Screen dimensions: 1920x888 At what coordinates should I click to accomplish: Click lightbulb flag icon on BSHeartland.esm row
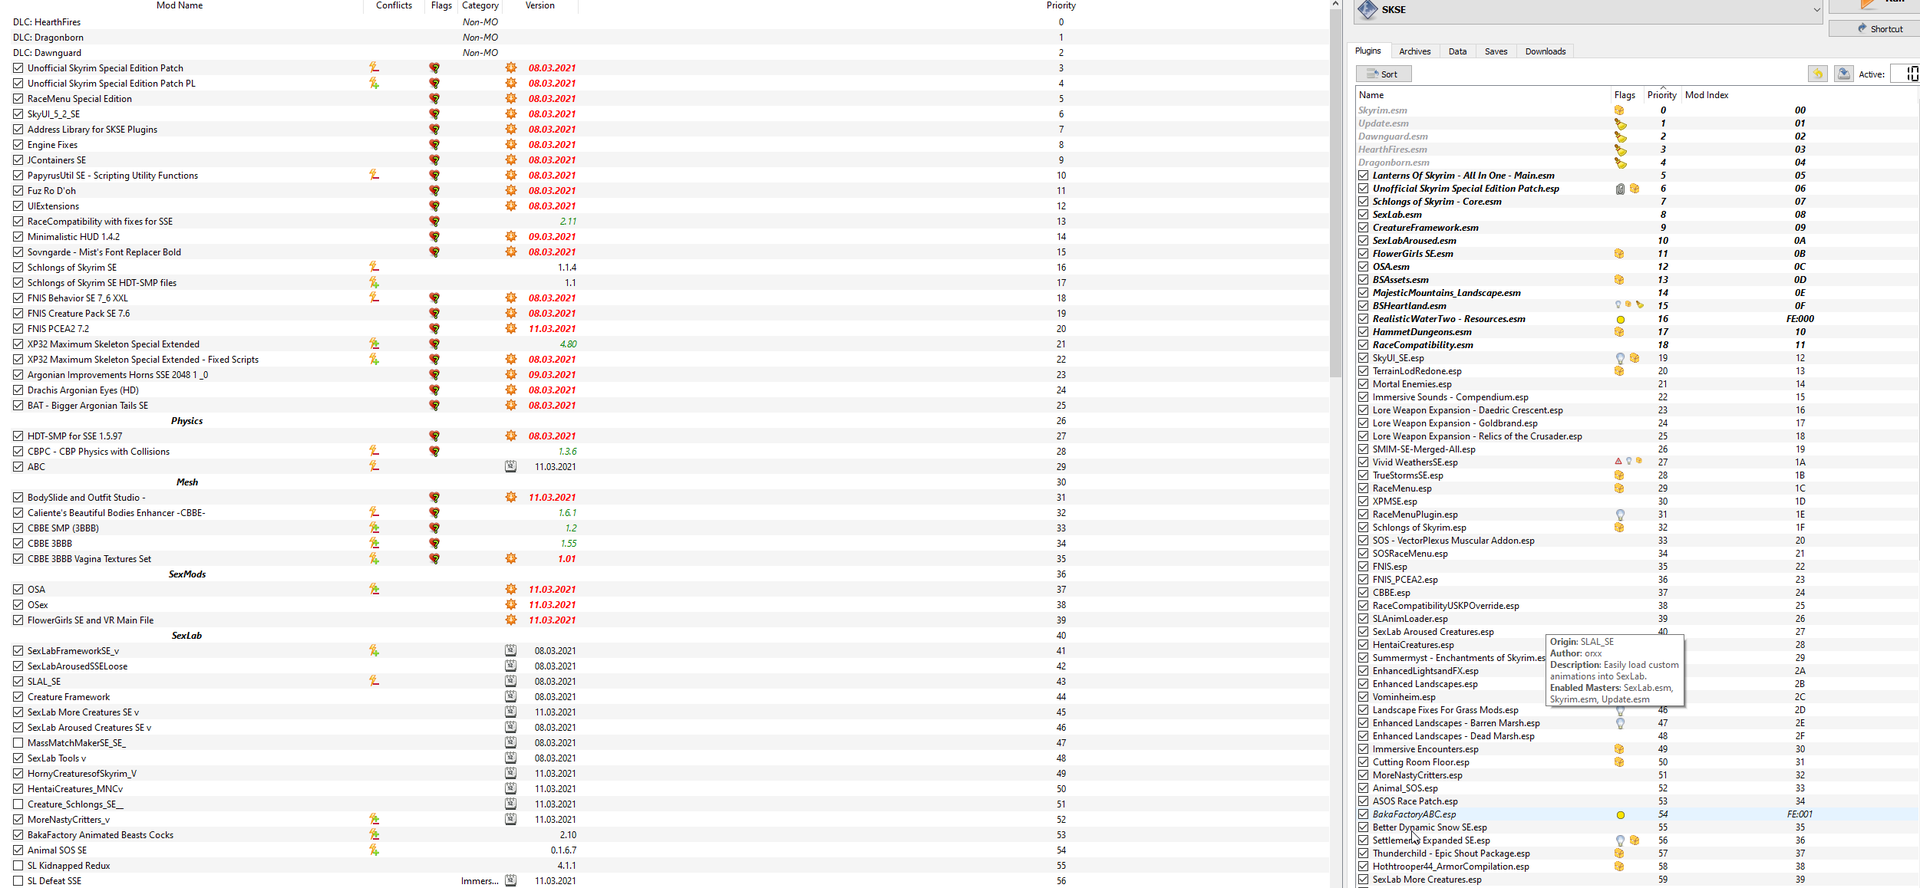pos(1618,305)
